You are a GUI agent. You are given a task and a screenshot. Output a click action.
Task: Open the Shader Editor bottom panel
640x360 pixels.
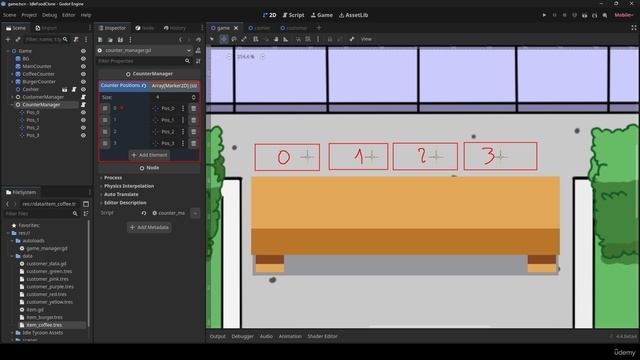(322, 336)
